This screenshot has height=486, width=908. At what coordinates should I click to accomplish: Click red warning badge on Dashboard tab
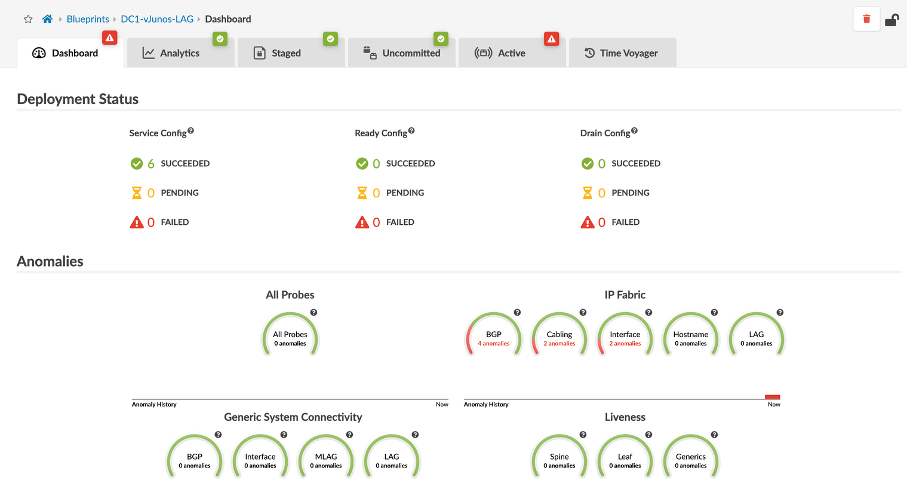(x=110, y=38)
